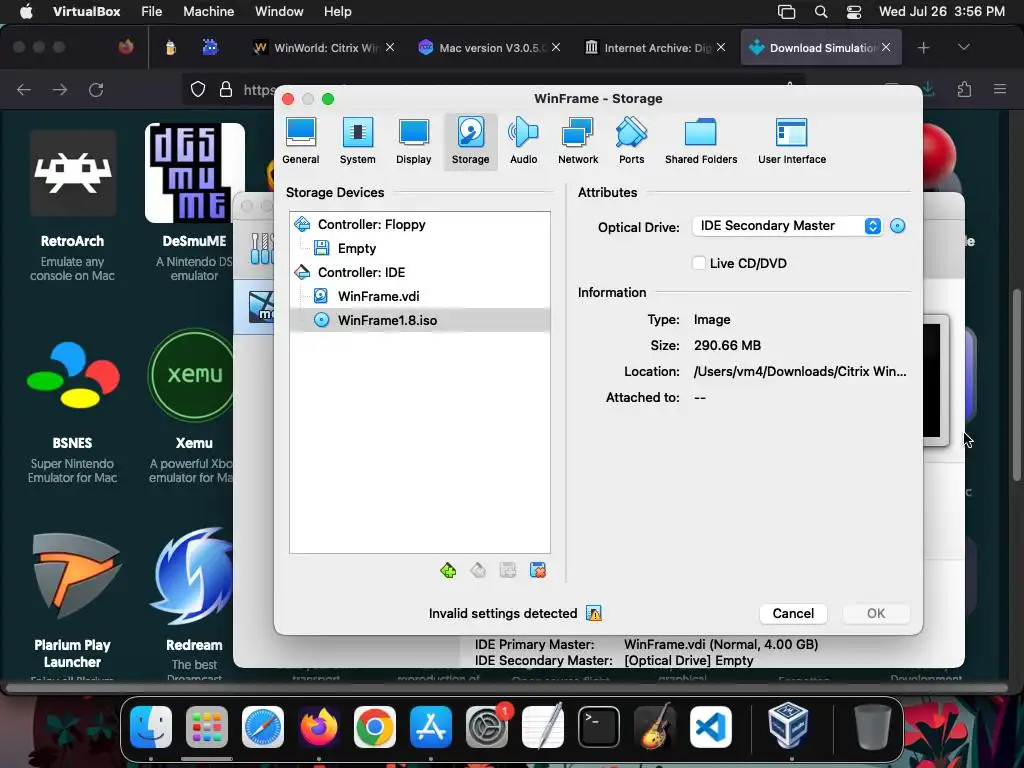
Task: Open the Apple menu
Action: click(x=25, y=12)
